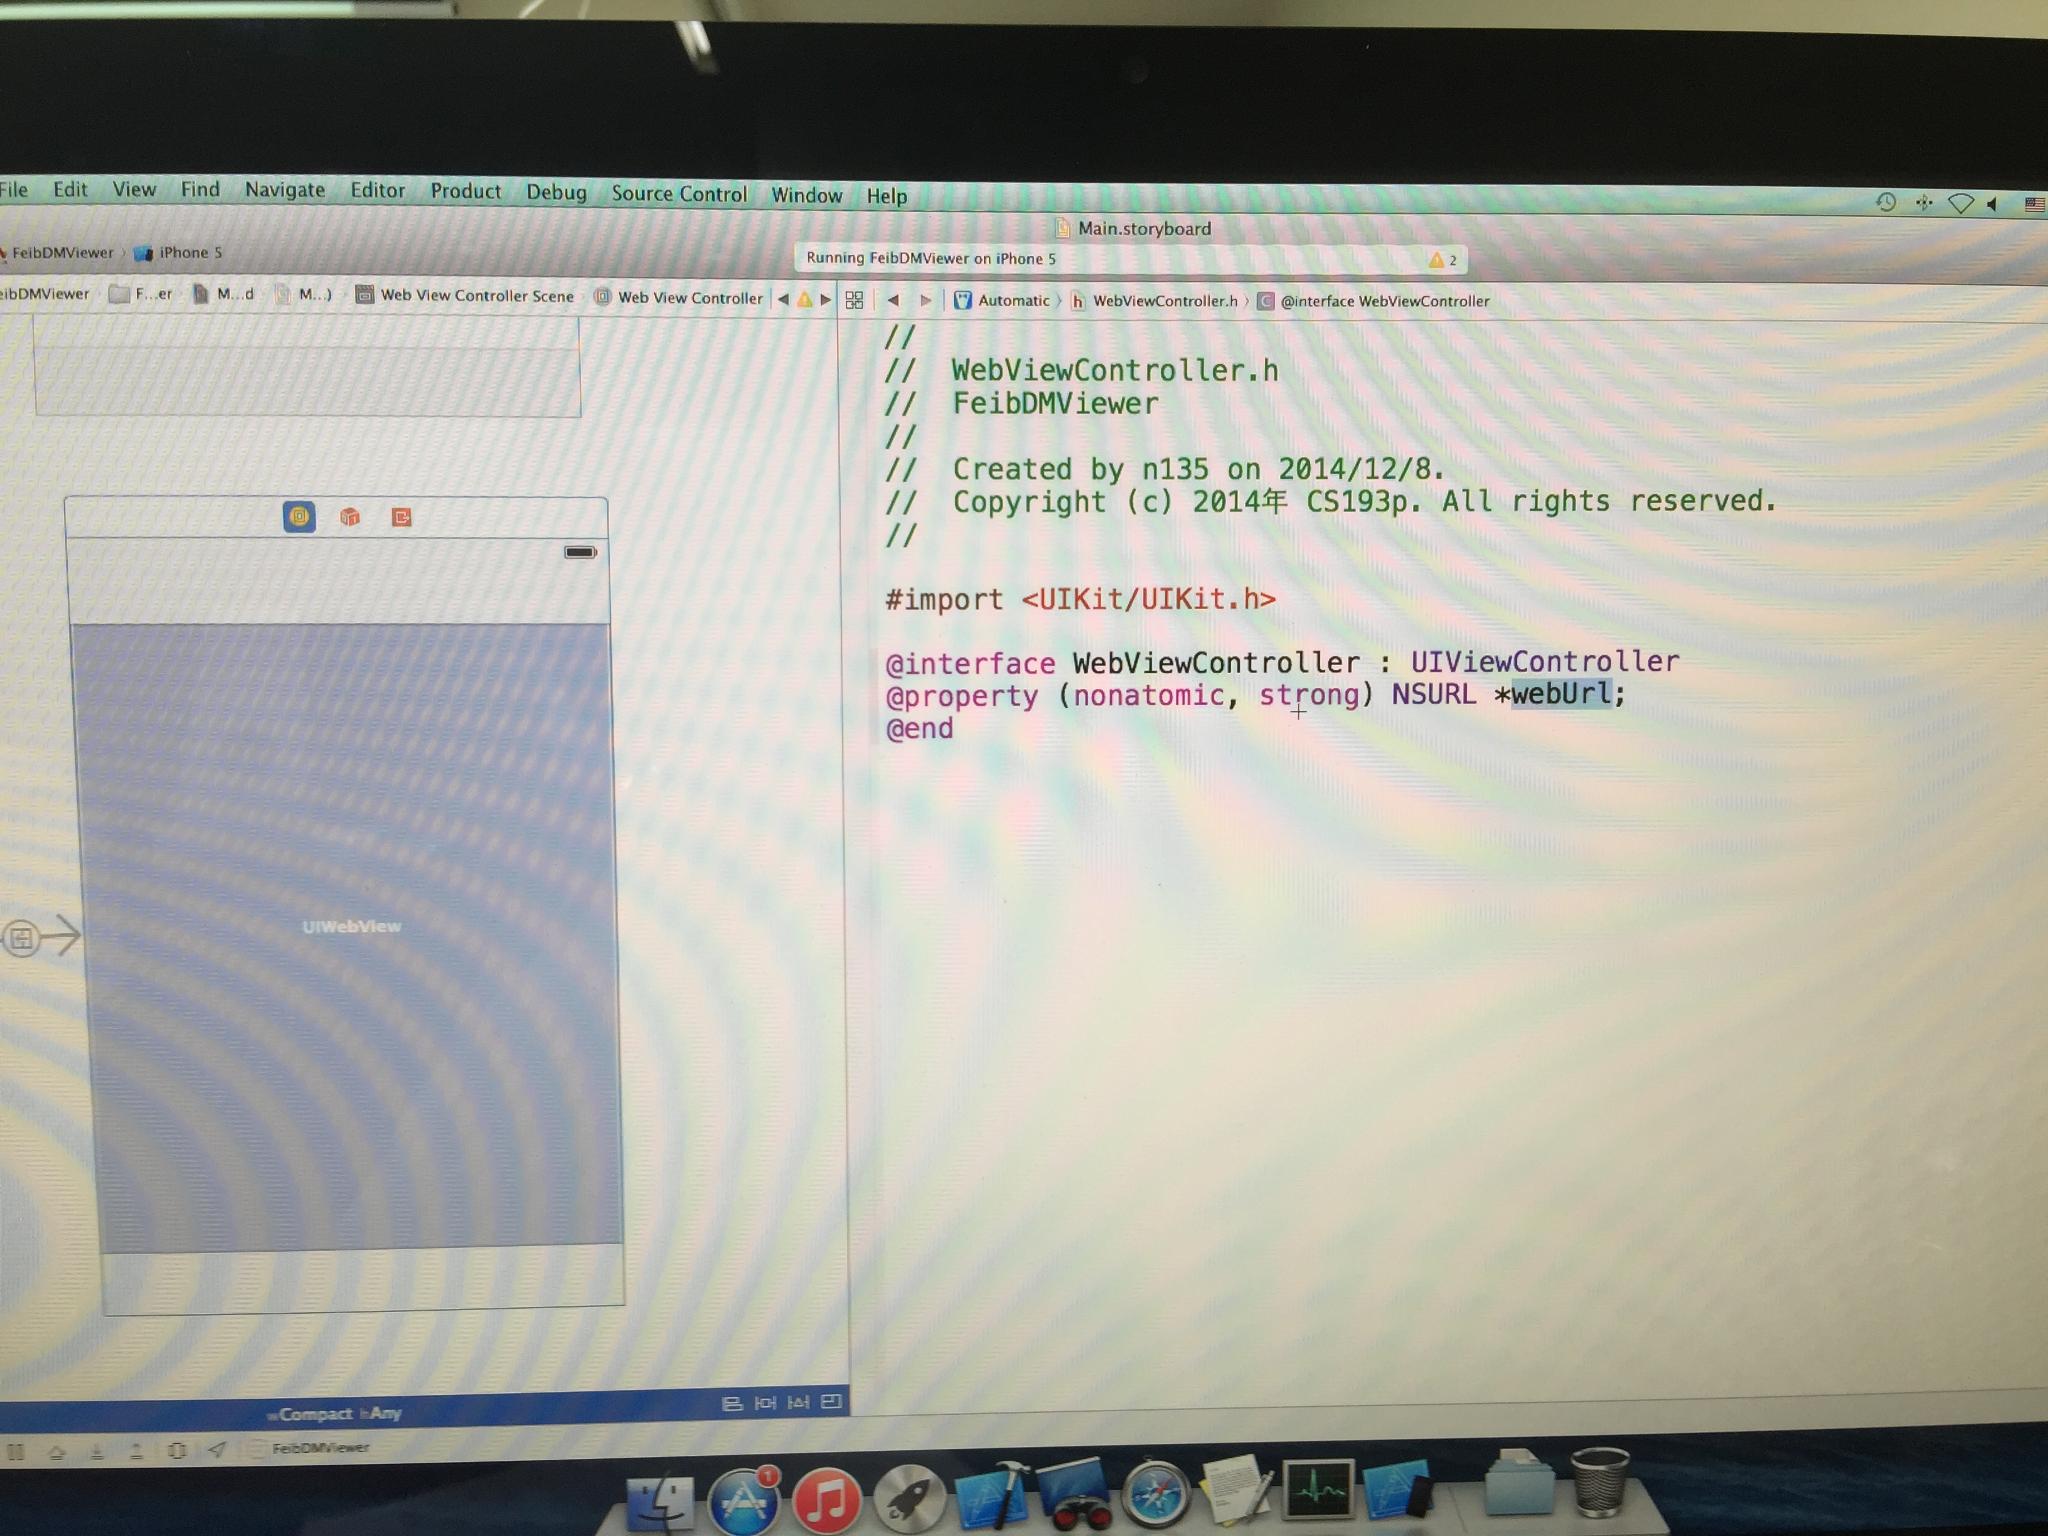Pause program execution in debug bar
Viewport: 2048px width, 1536px height.
(x=15, y=1451)
